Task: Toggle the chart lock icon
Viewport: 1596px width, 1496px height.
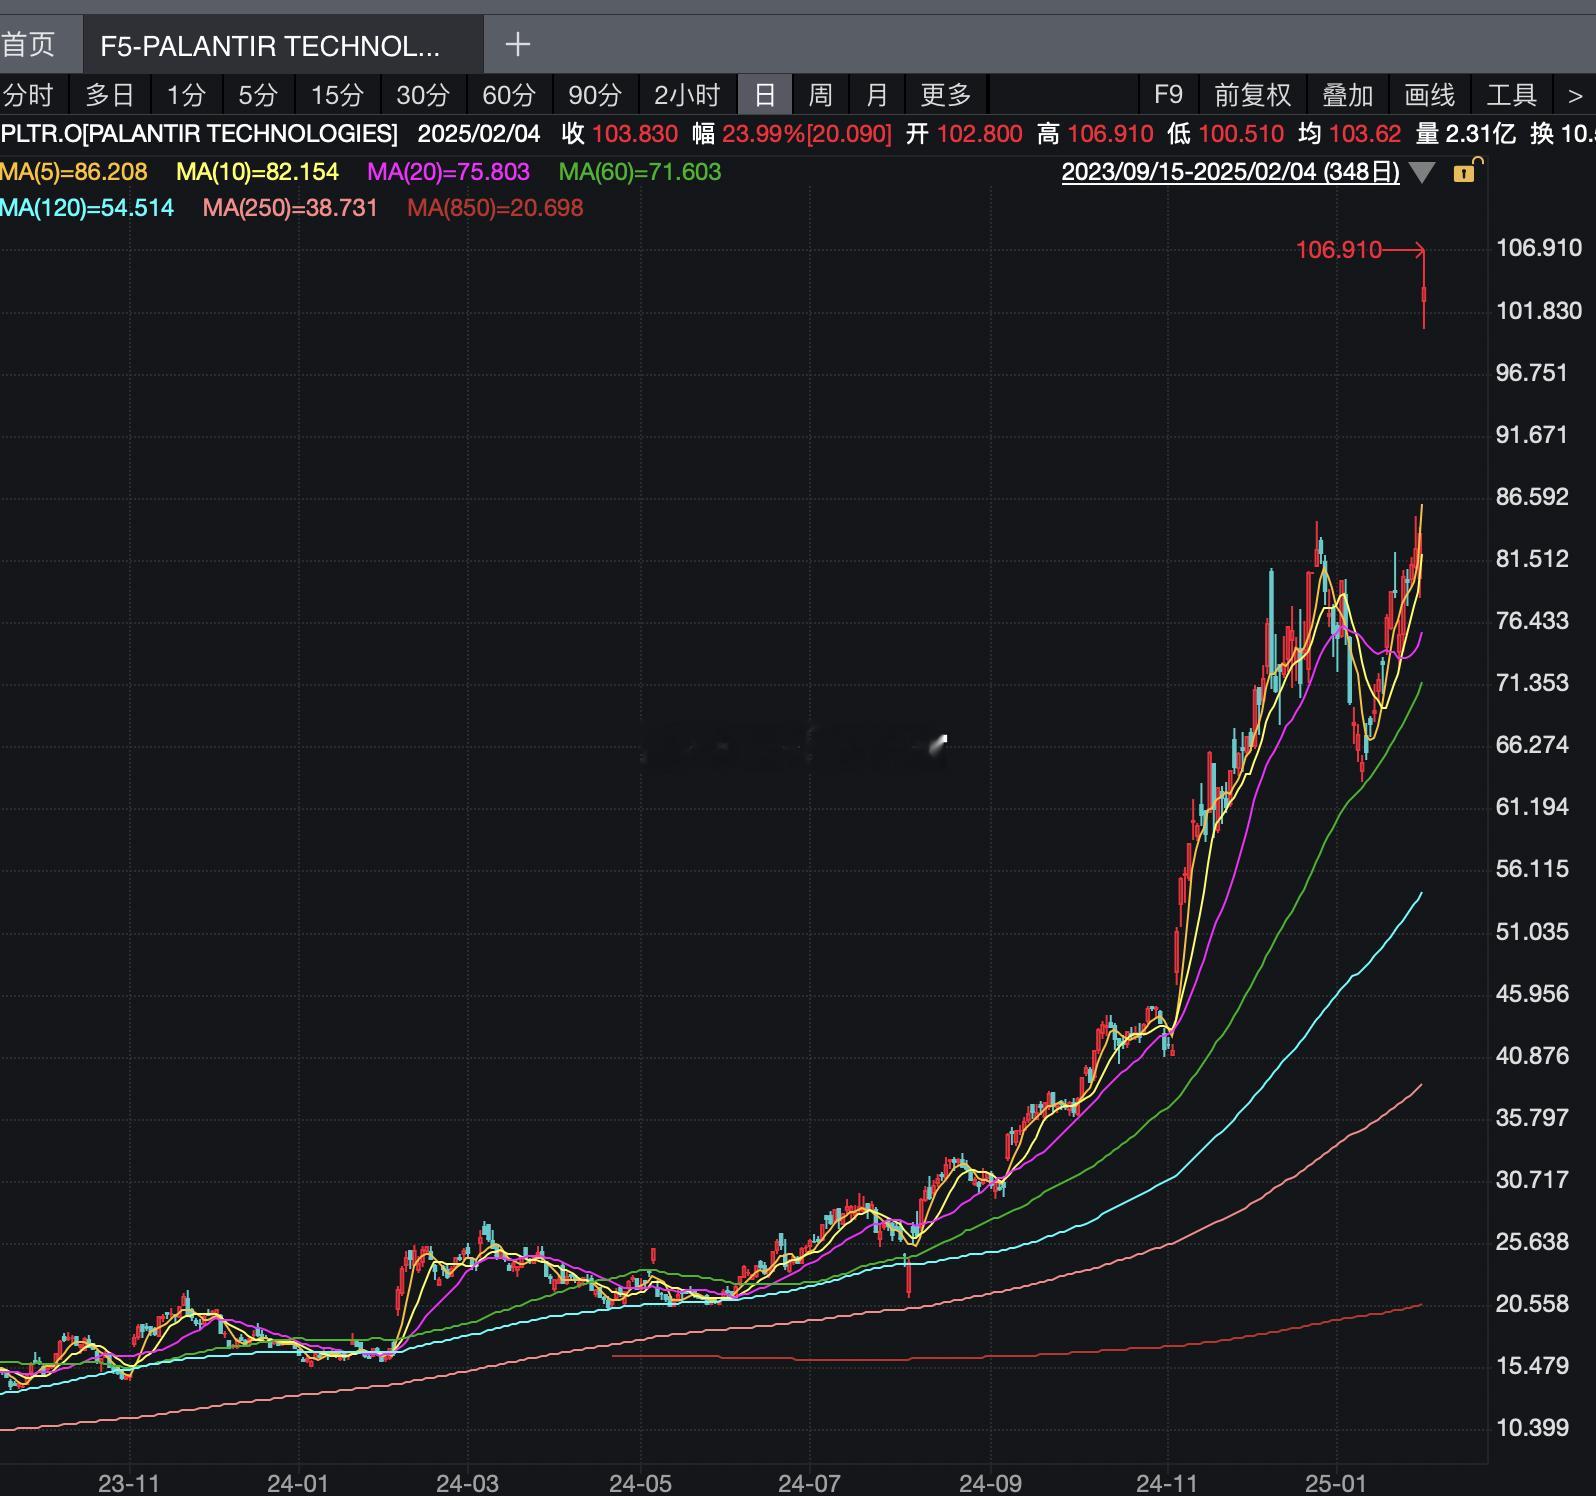Action: tap(1466, 171)
